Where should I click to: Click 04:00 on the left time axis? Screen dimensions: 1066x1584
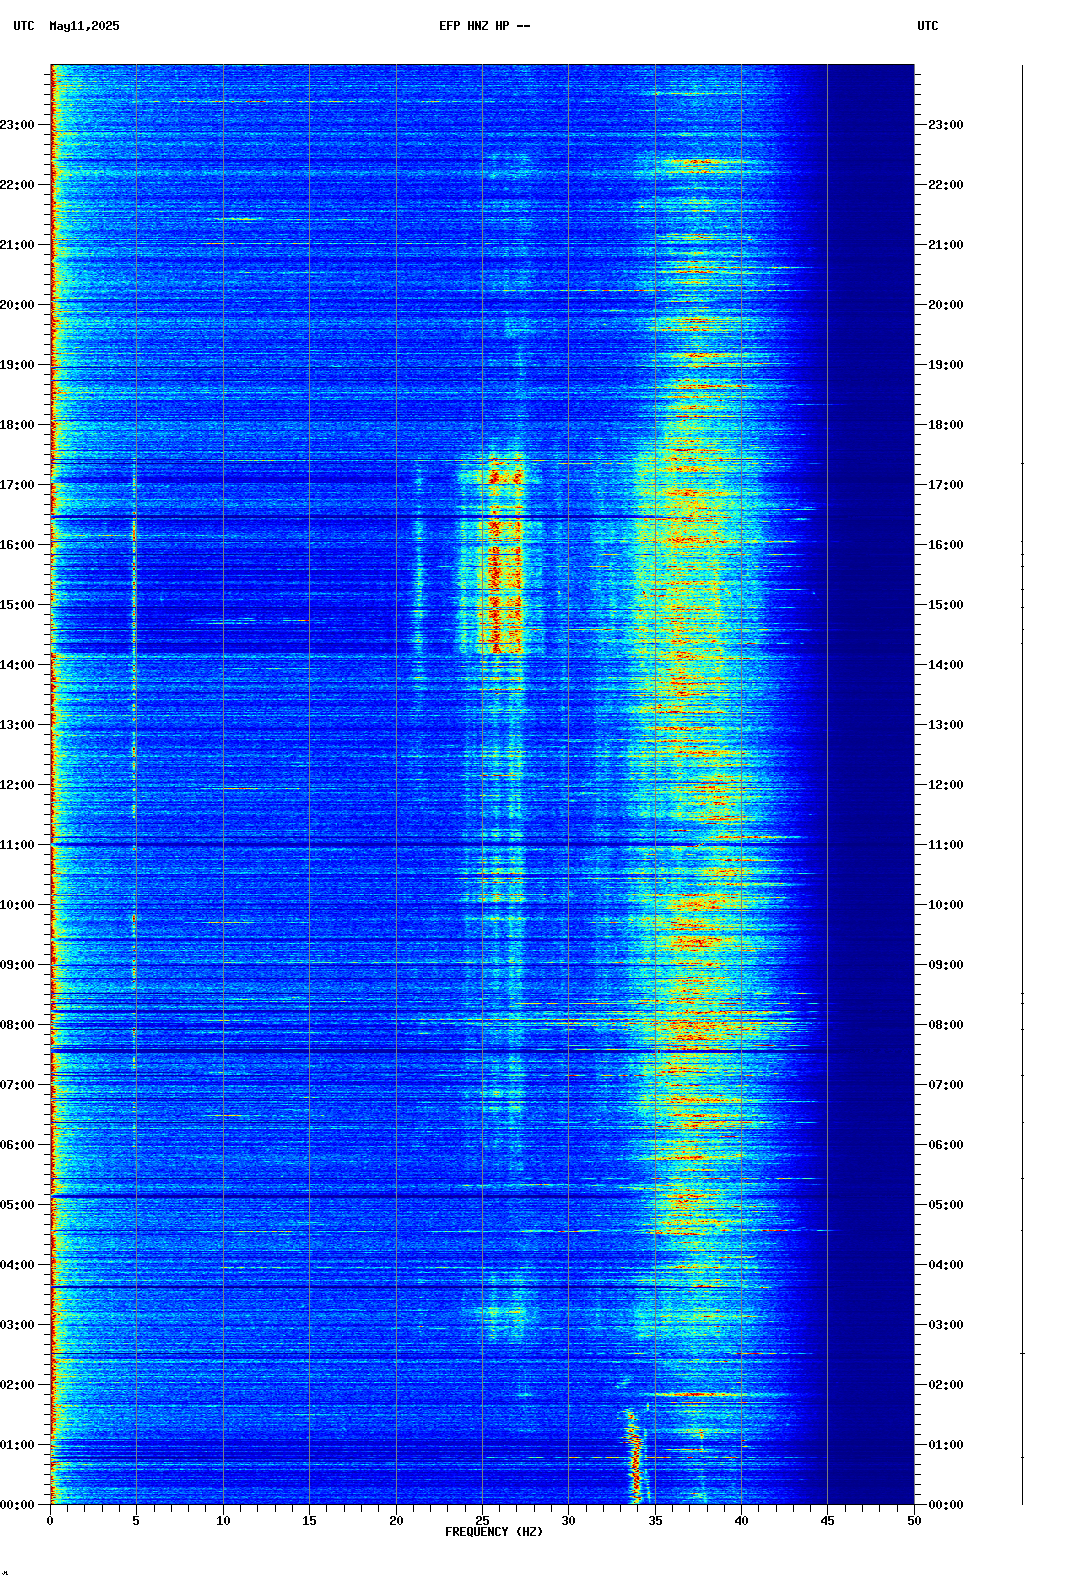point(17,1265)
